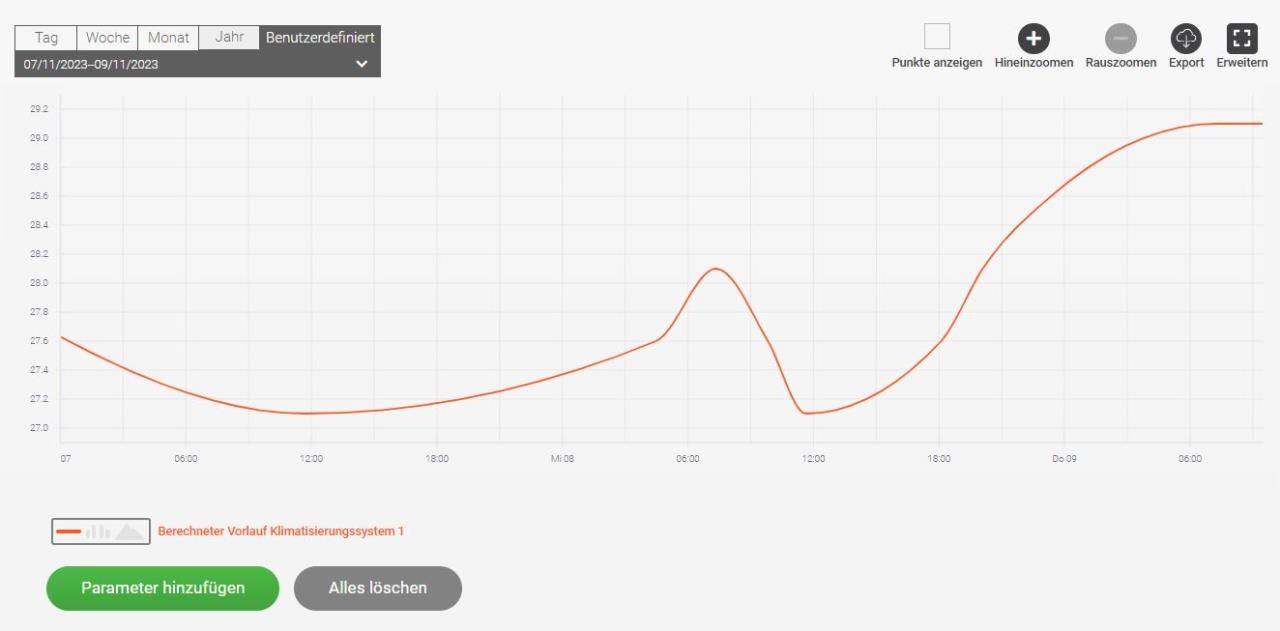The height and width of the screenshot is (631, 1280).
Task: Select the Monat tab
Action: pos(168,38)
